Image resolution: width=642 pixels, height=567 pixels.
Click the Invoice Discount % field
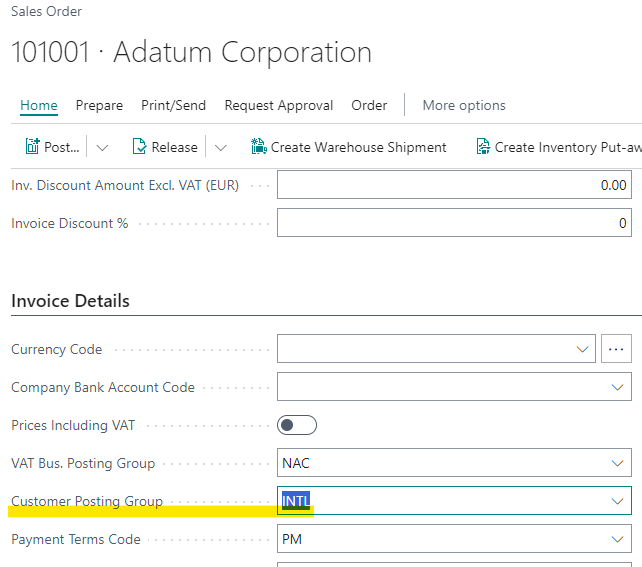click(454, 223)
